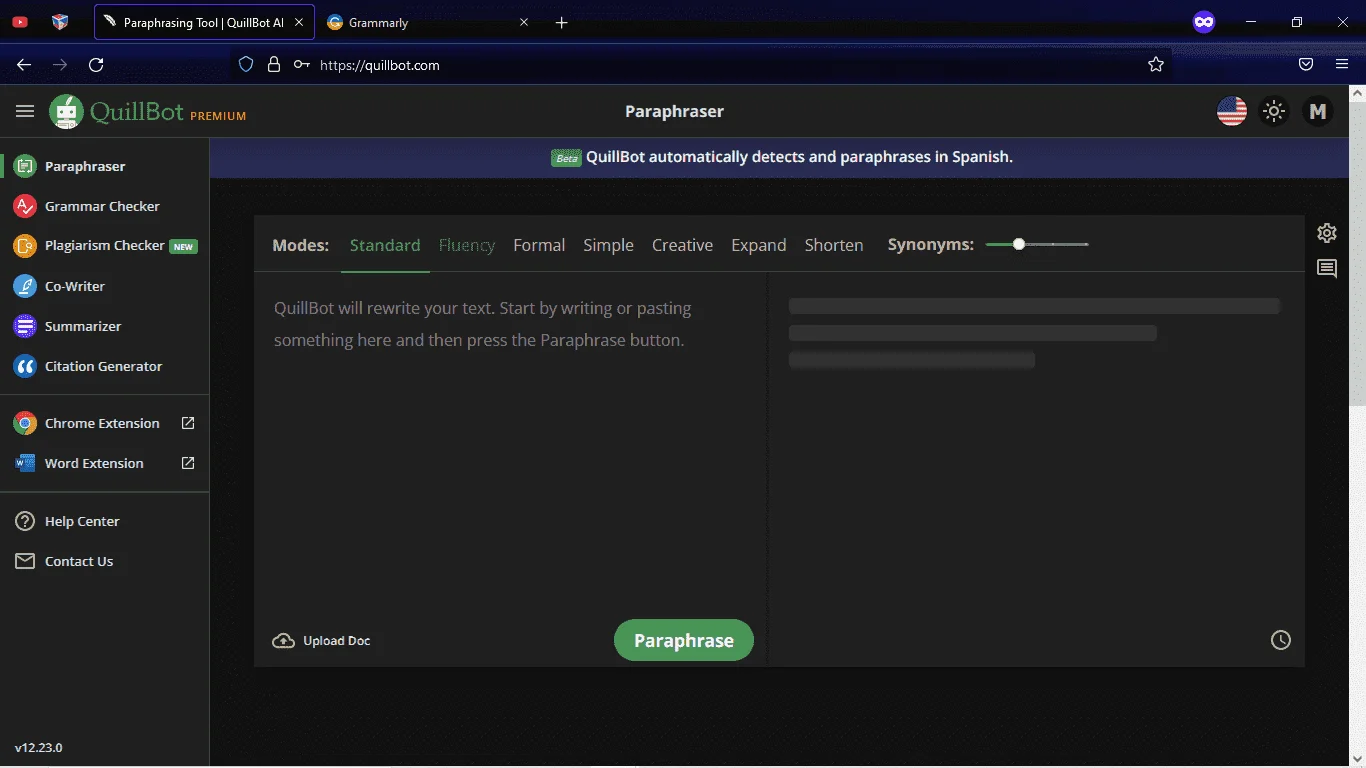Screen dimensions: 1366x768
Task: Go forward with the browser arrow
Action: pos(60,65)
